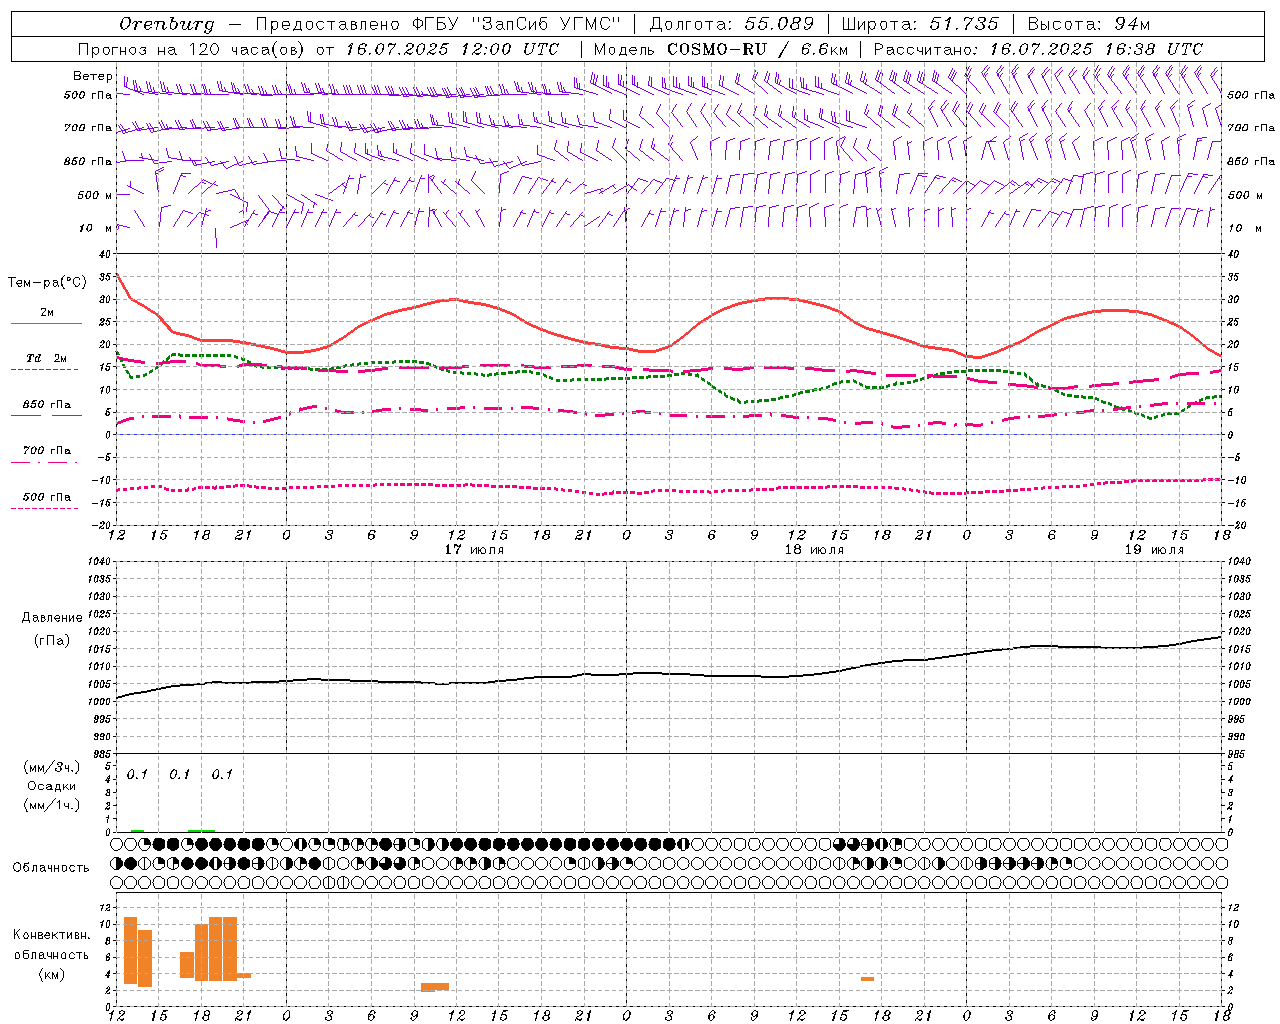Click the Тем-ра(°C) axis title

point(47,283)
